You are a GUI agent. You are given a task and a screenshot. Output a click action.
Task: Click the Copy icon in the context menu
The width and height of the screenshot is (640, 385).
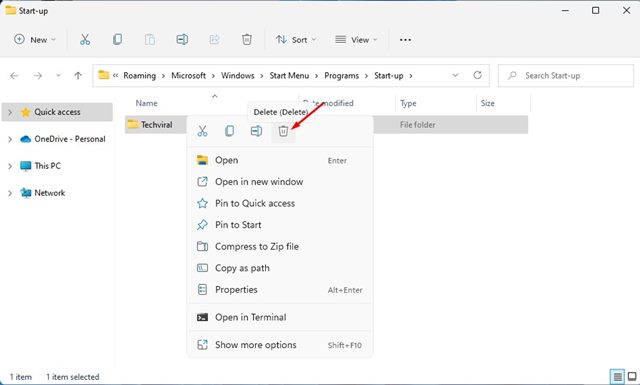[x=229, y=131]
